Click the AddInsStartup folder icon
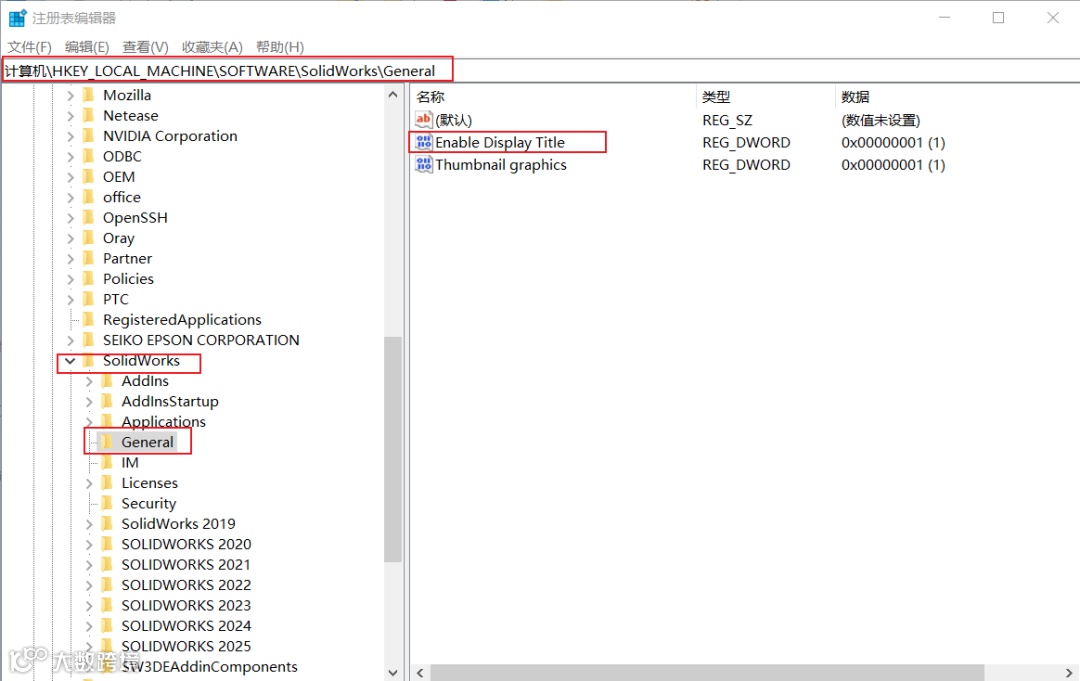 [107, 401]
